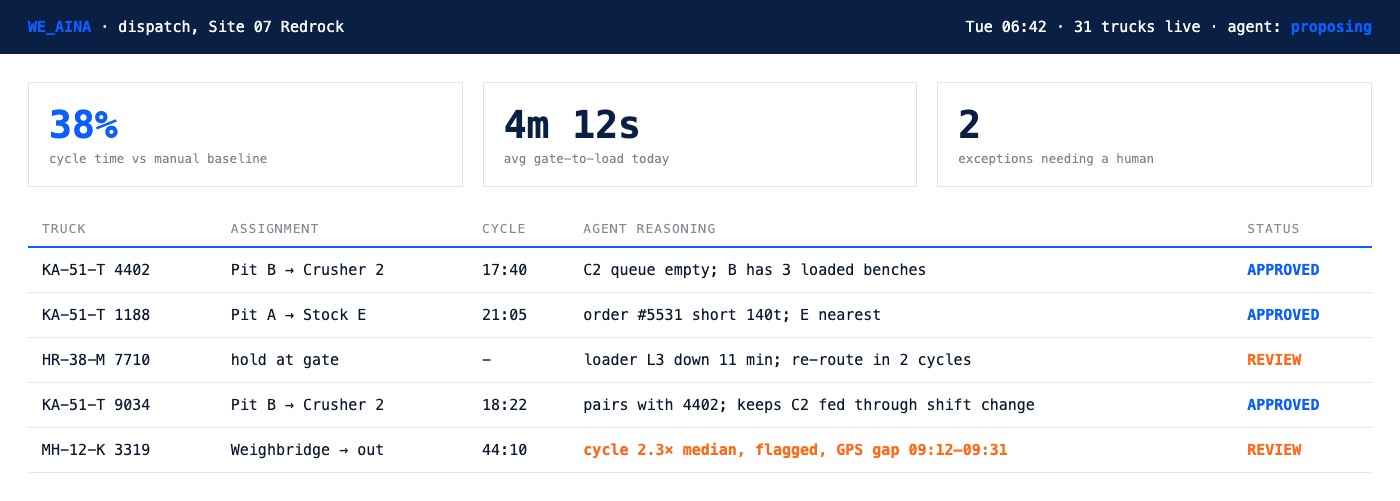This screenshot has height=501, width=1400.
Task: Click REVIEW status for truck 3319
Action: 1274,450
